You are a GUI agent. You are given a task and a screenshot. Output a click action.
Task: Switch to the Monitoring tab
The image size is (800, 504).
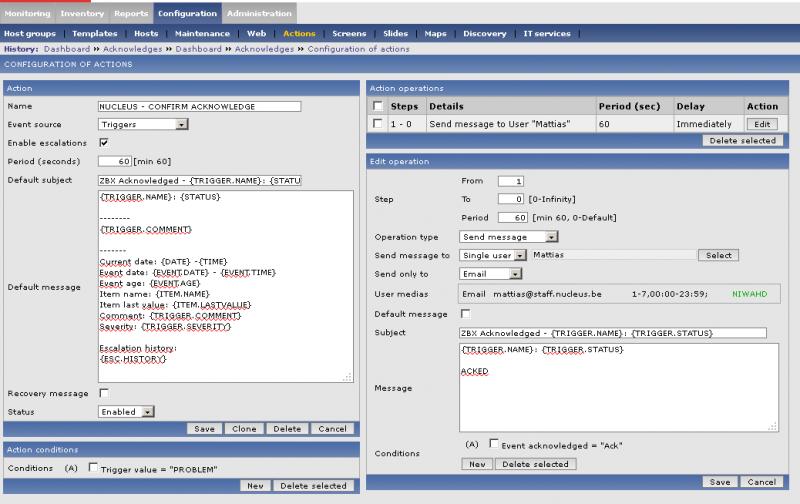(26, 13)
